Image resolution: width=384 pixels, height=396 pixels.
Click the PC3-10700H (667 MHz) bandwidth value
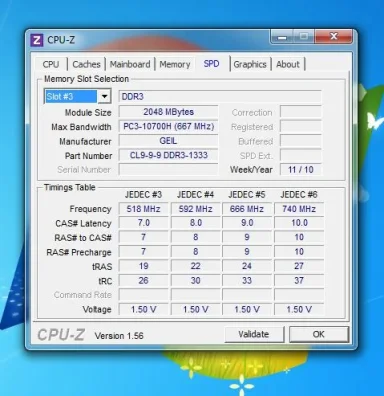(168, 127)
